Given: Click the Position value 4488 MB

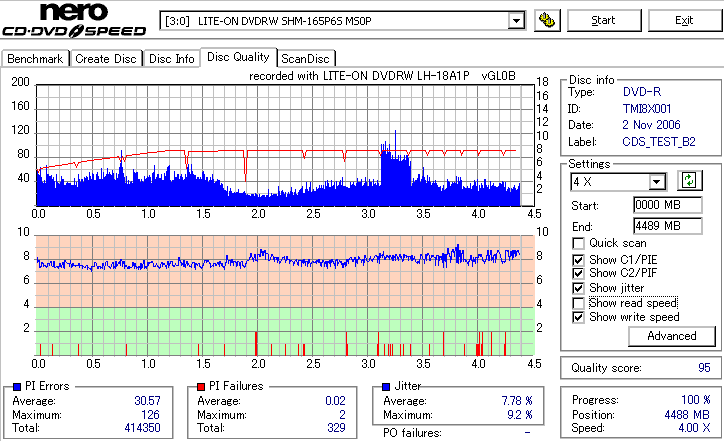Looking at the screenshot, I should (687, 415).
